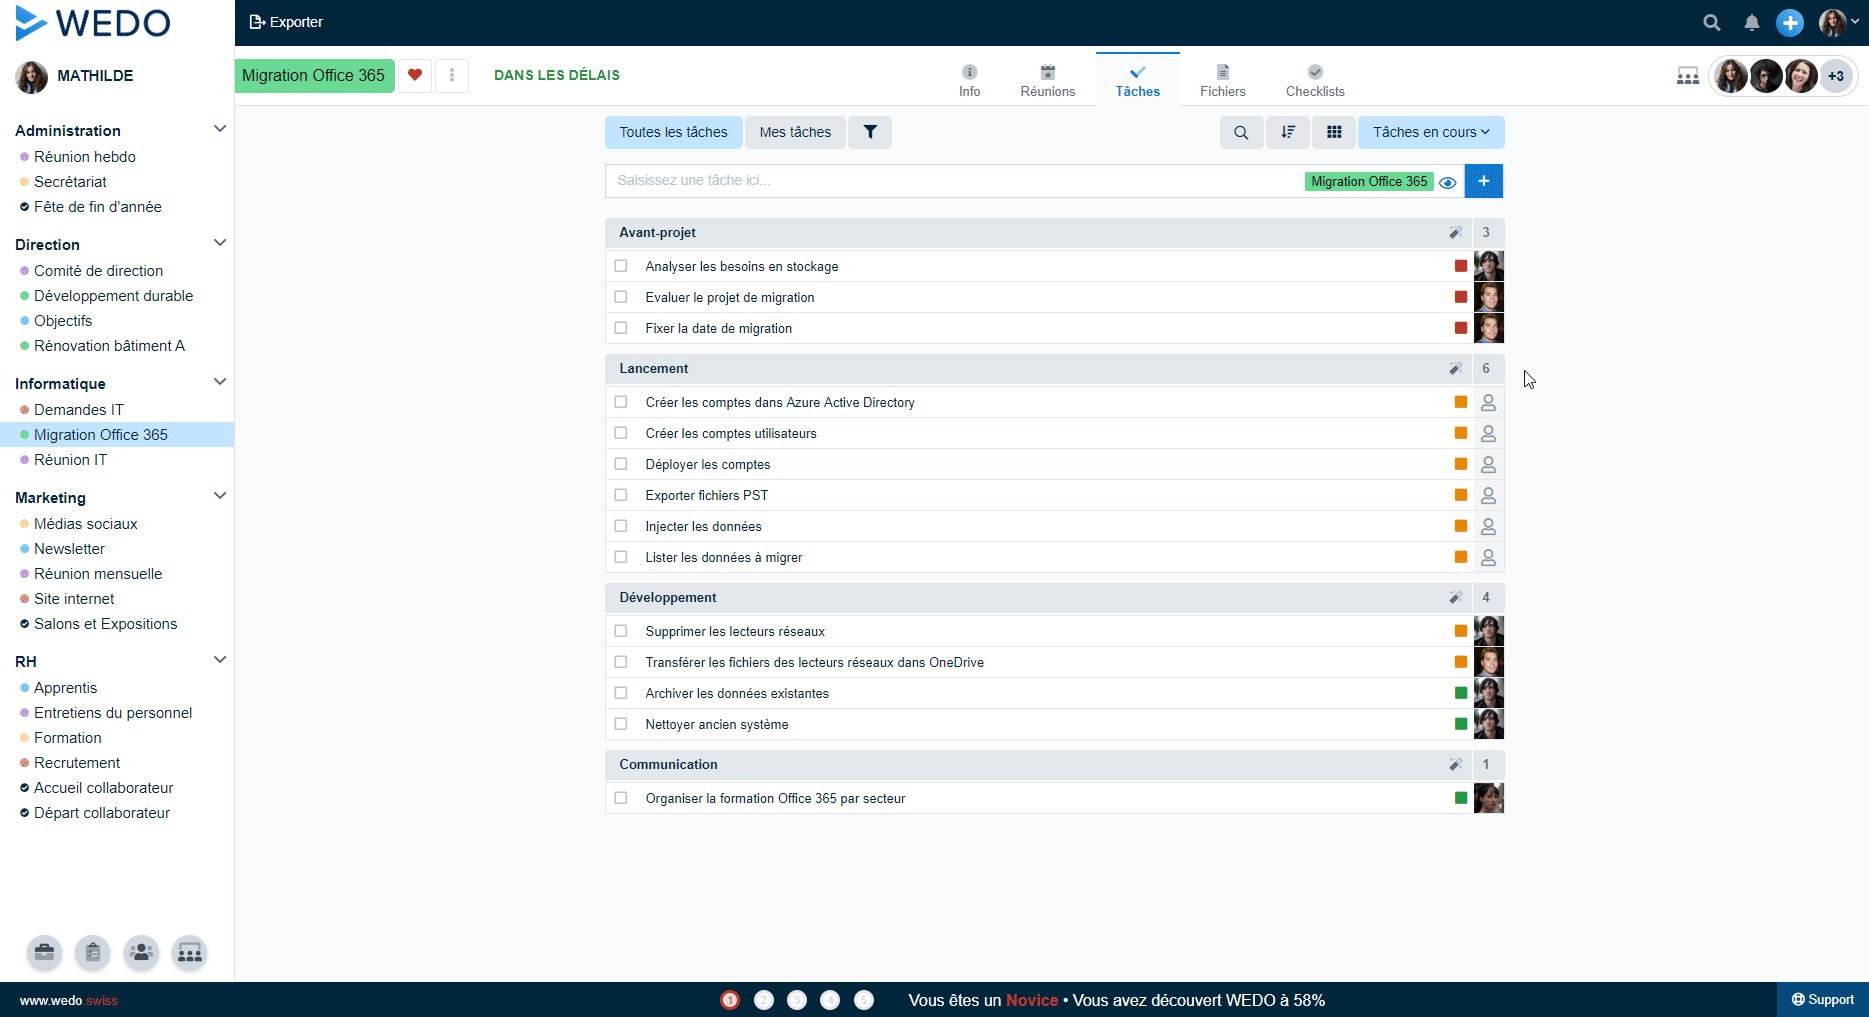The width and height of the screenshot is (1869, 1017).
Task: Open Salons et Expositions workspace
Action: [105, 624]
